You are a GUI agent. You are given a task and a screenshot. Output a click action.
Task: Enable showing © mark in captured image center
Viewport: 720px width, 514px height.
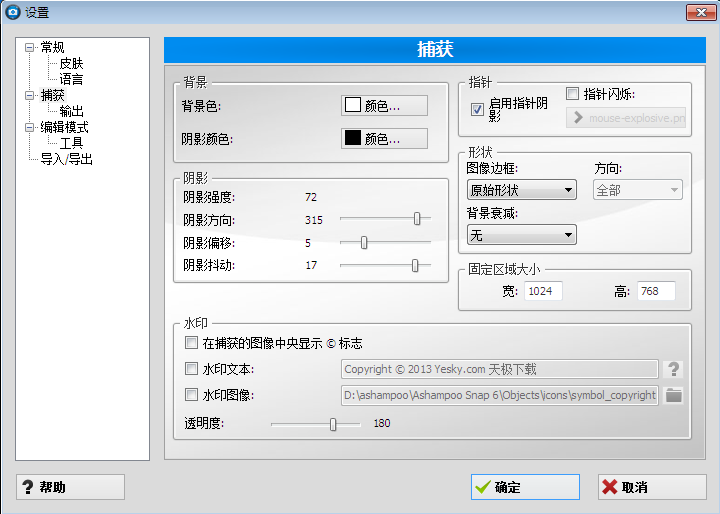click(x=191, y=343)
